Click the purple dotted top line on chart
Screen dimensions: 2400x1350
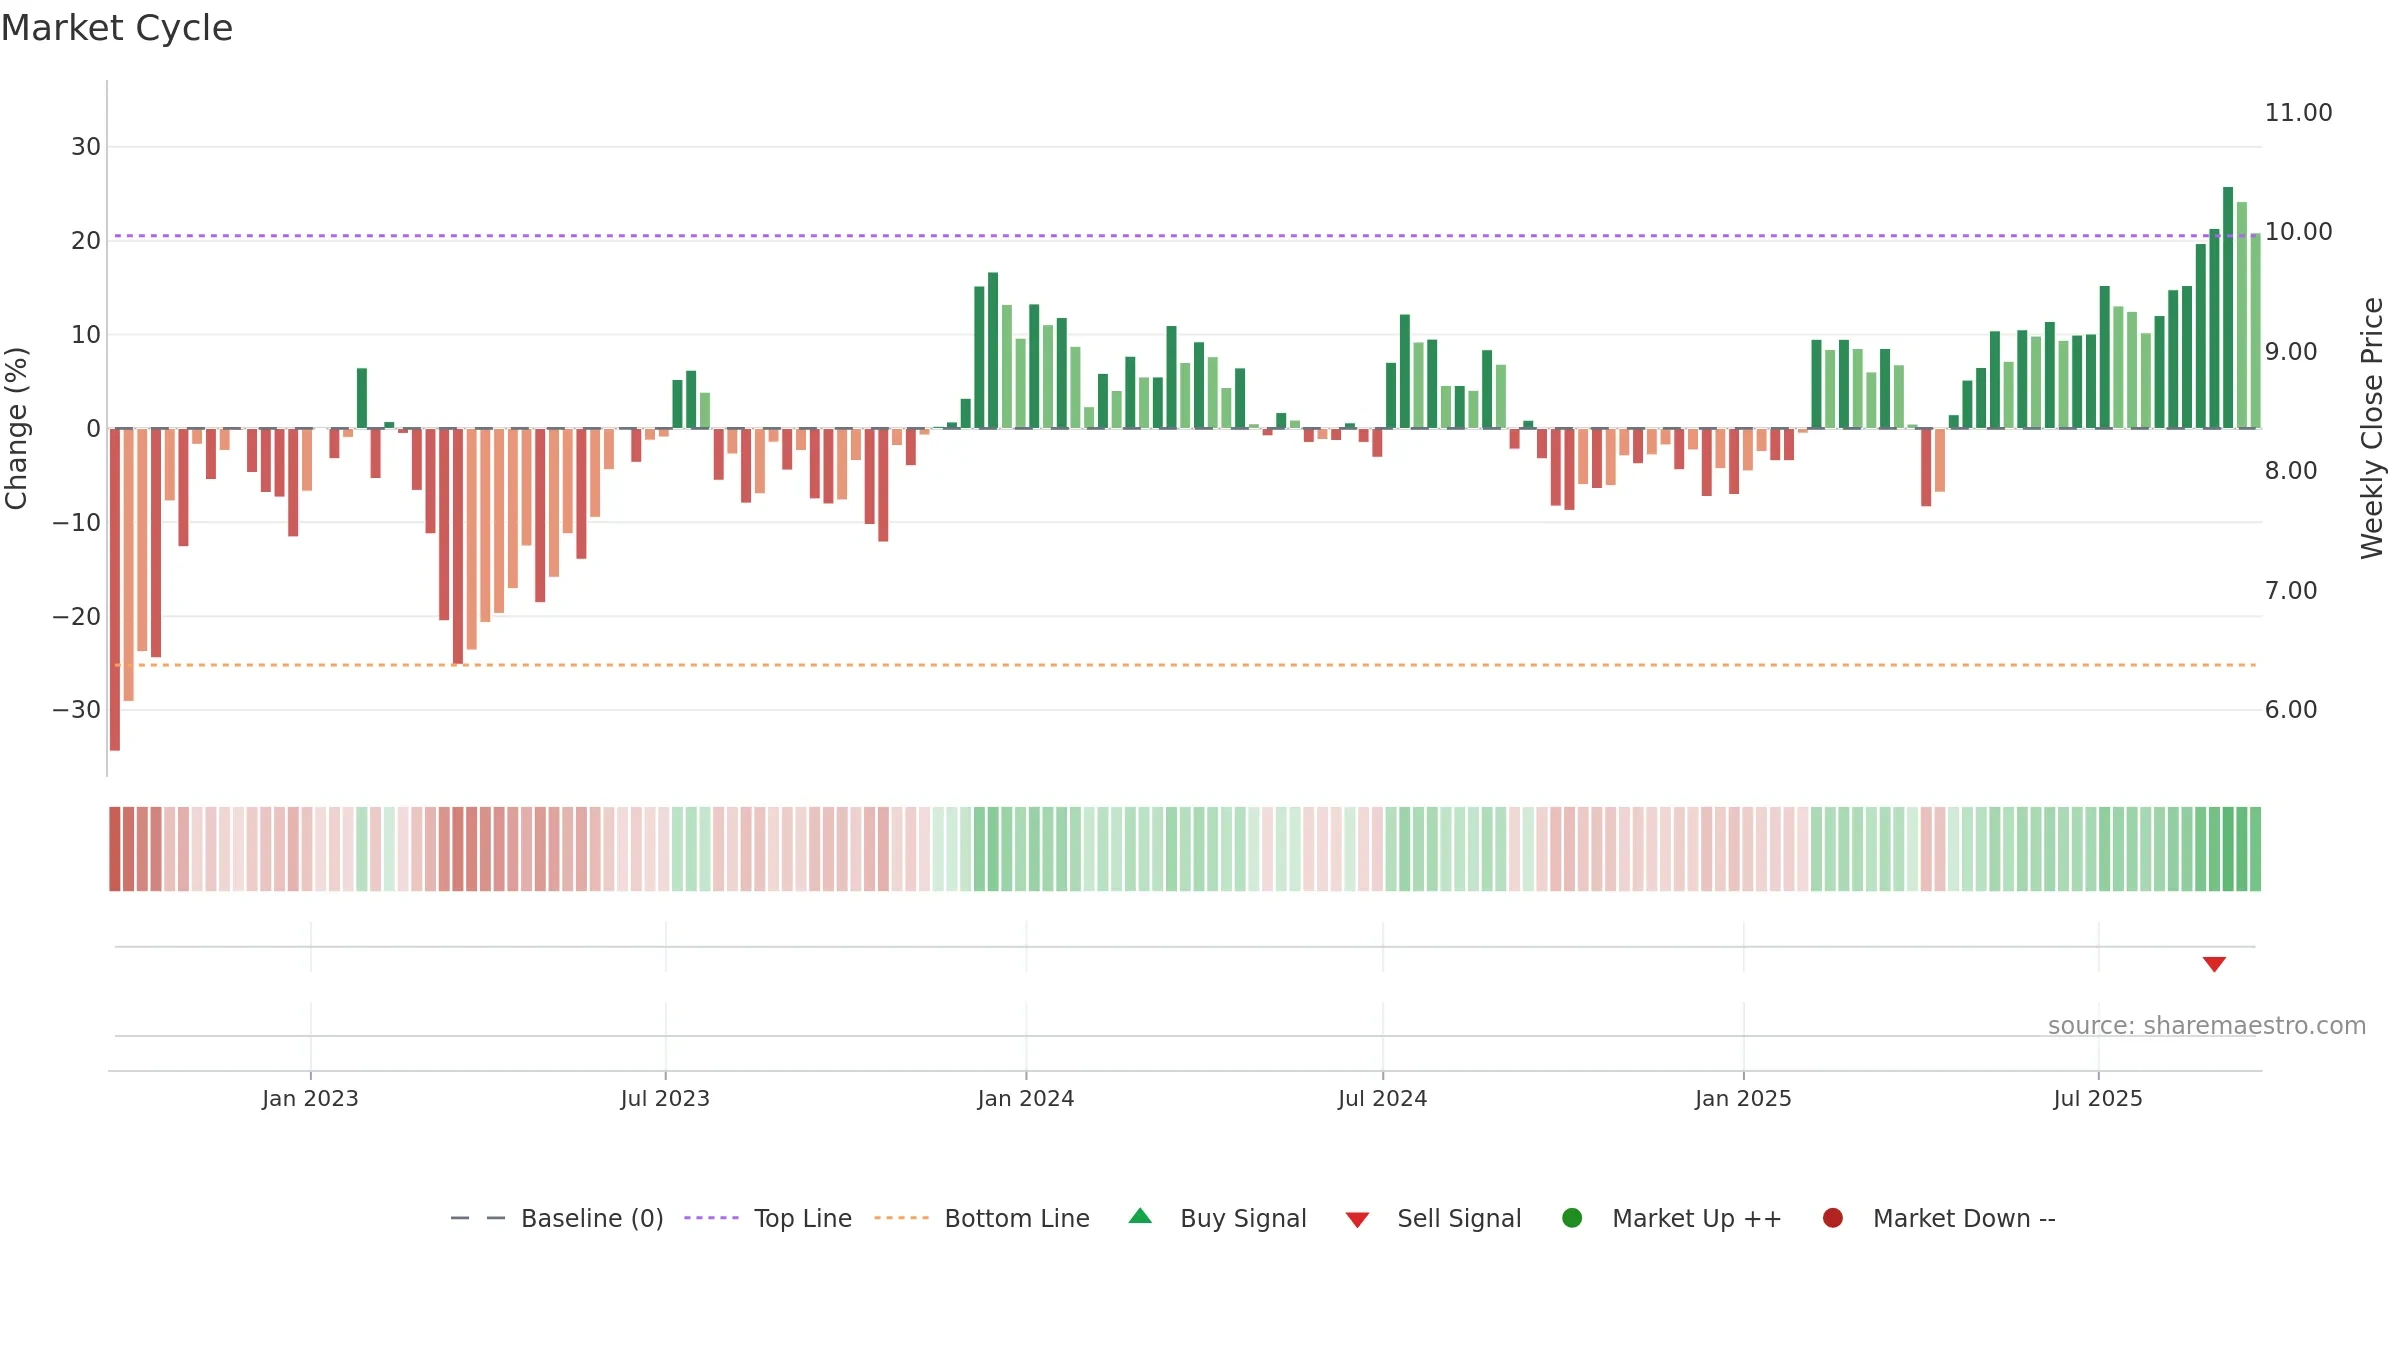pos(1185,236)
